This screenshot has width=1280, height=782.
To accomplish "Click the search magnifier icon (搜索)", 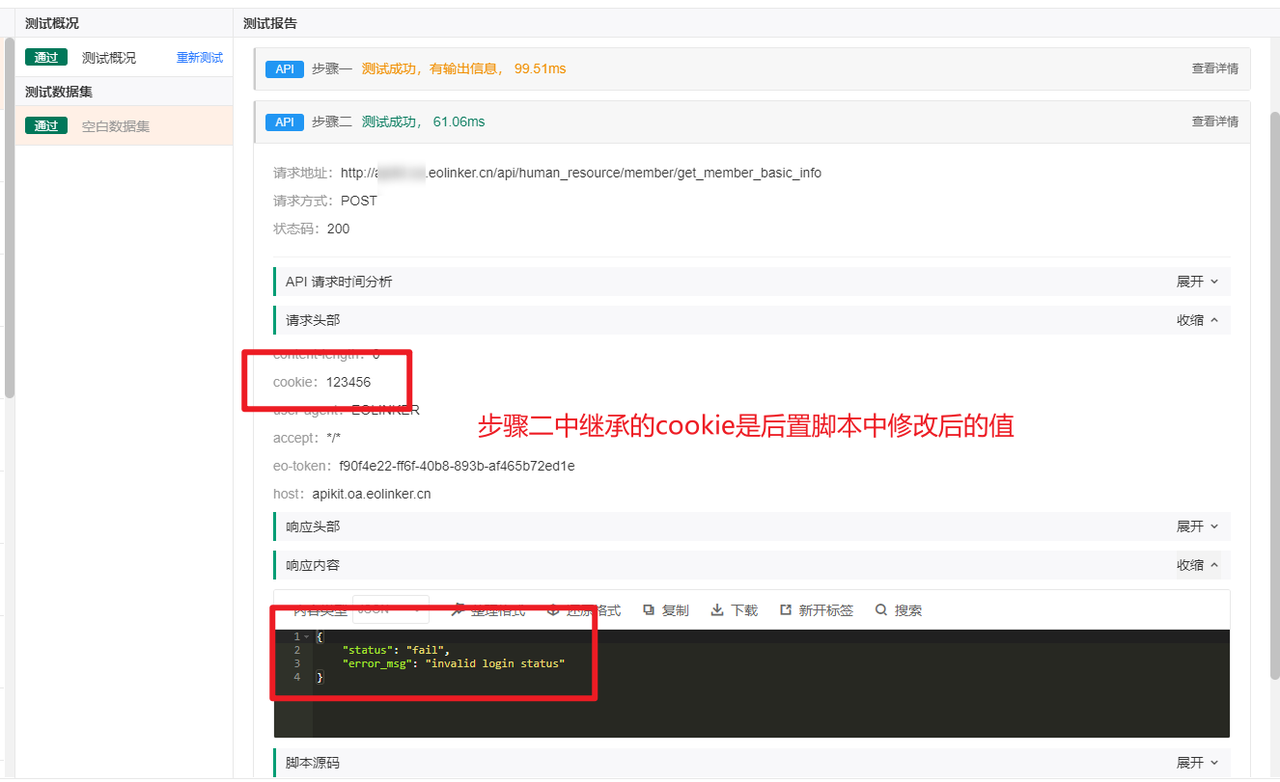I will pos(881,610).
